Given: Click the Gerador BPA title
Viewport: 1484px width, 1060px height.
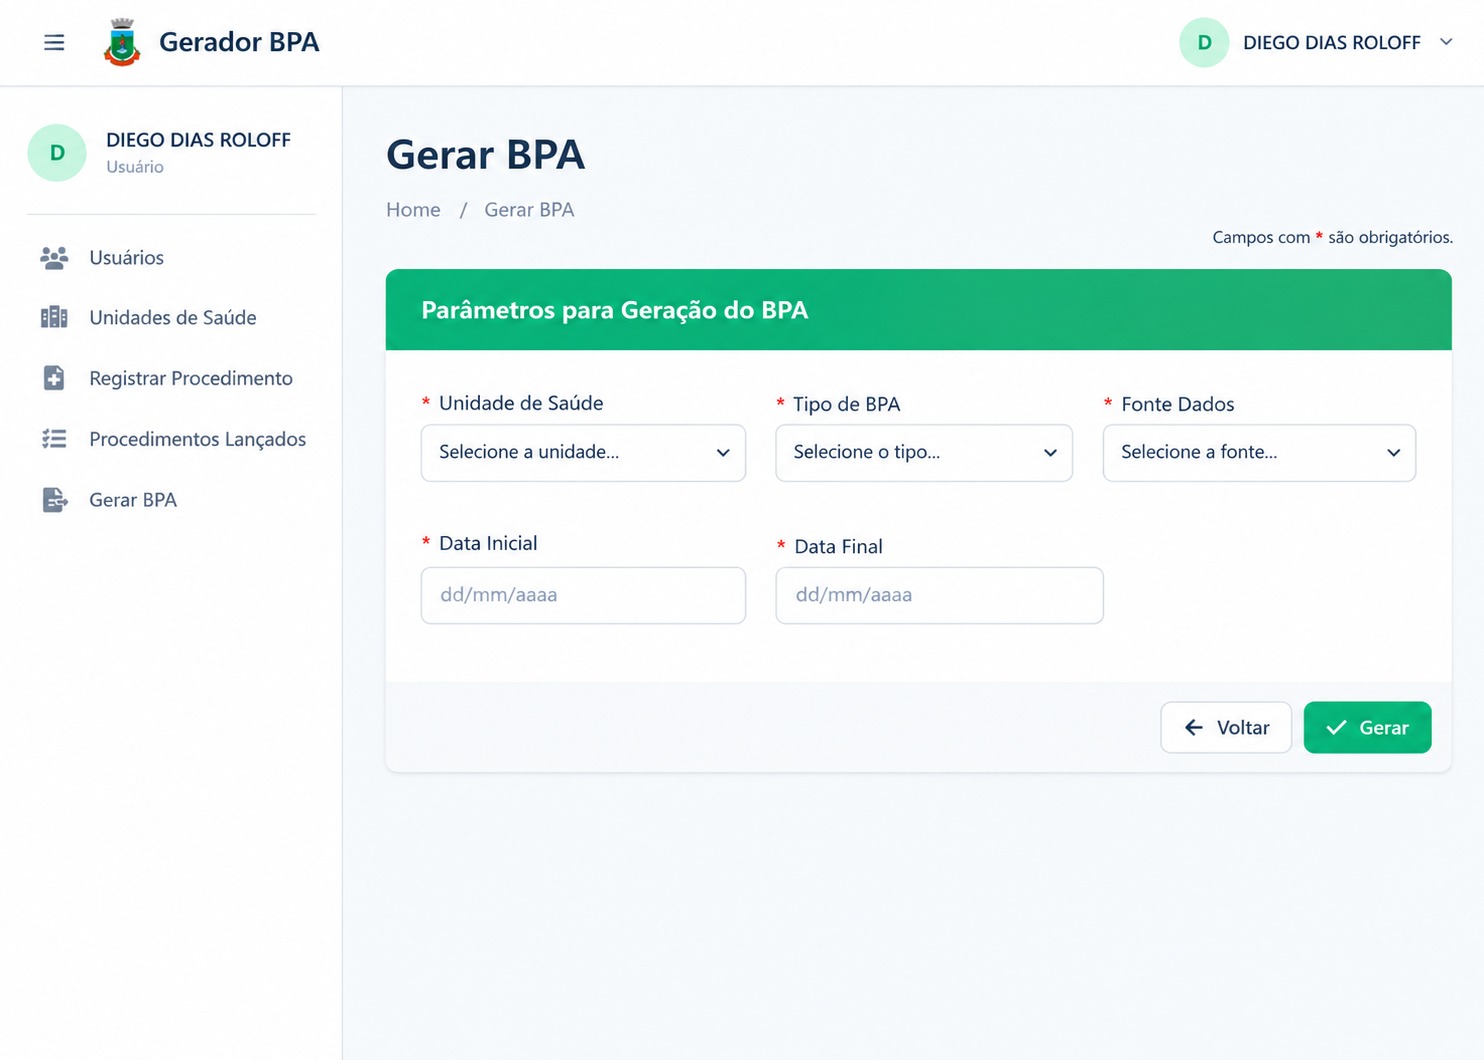Looking at the screenshot, I should [x=239, y=42].
